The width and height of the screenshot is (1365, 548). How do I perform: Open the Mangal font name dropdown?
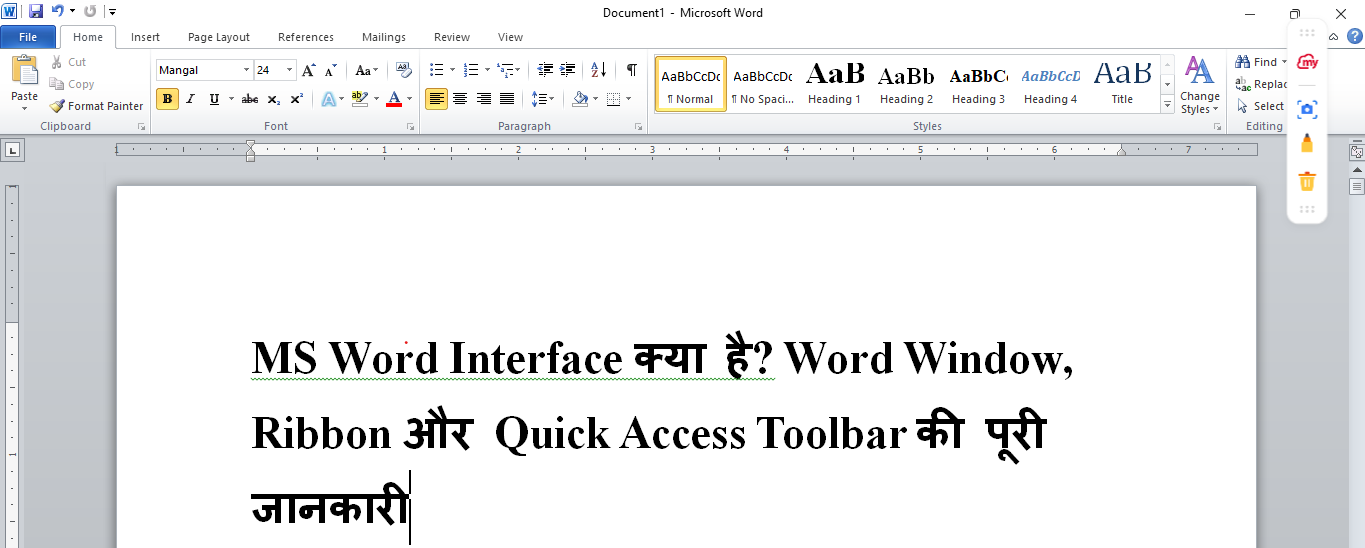tap(246, 70)
